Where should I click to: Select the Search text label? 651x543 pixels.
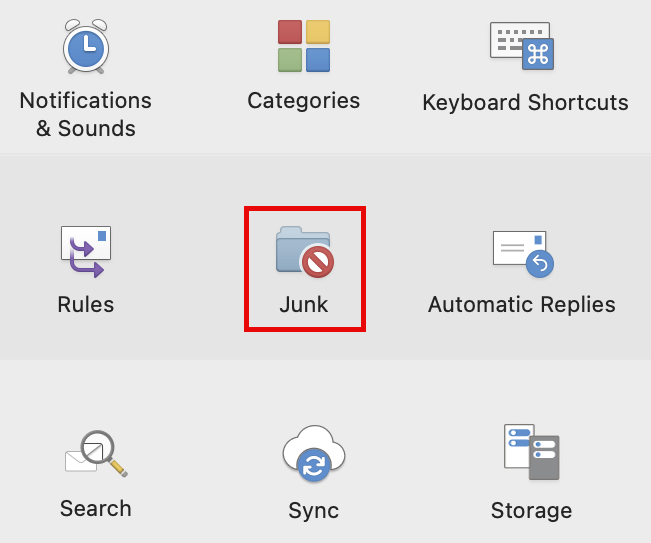(x=95, y=508)
